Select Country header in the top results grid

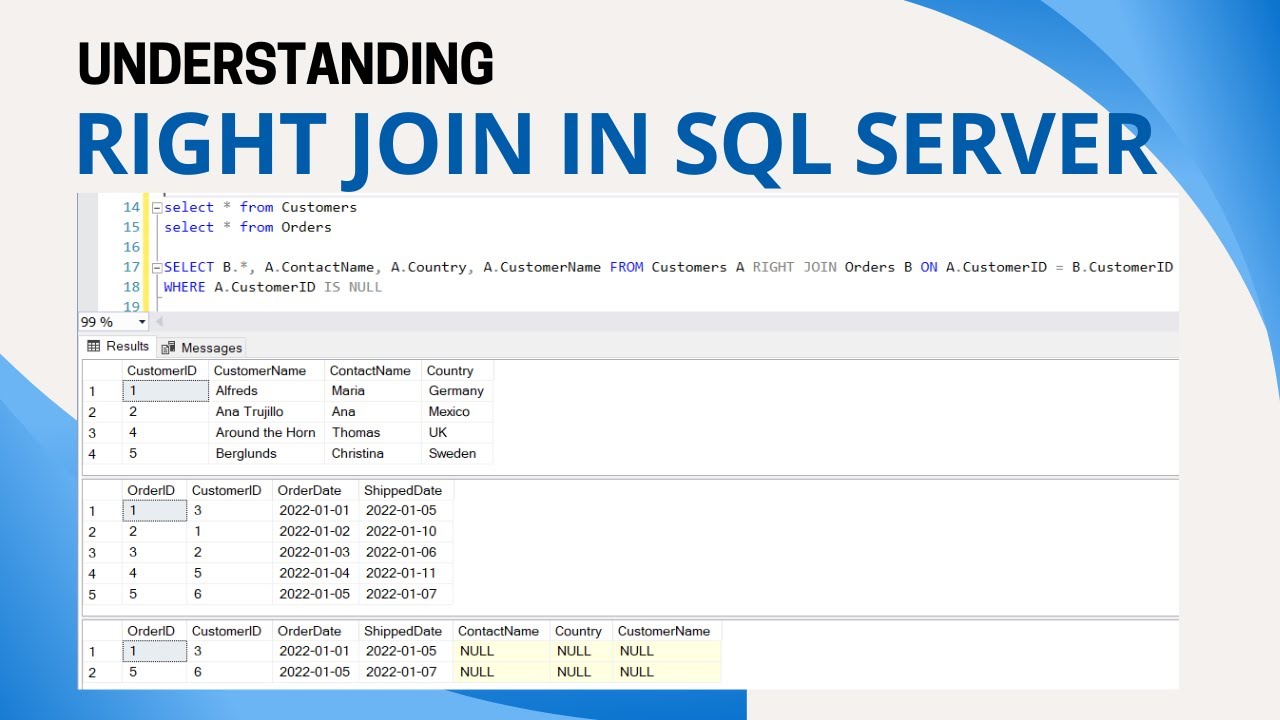coord(457,370)
